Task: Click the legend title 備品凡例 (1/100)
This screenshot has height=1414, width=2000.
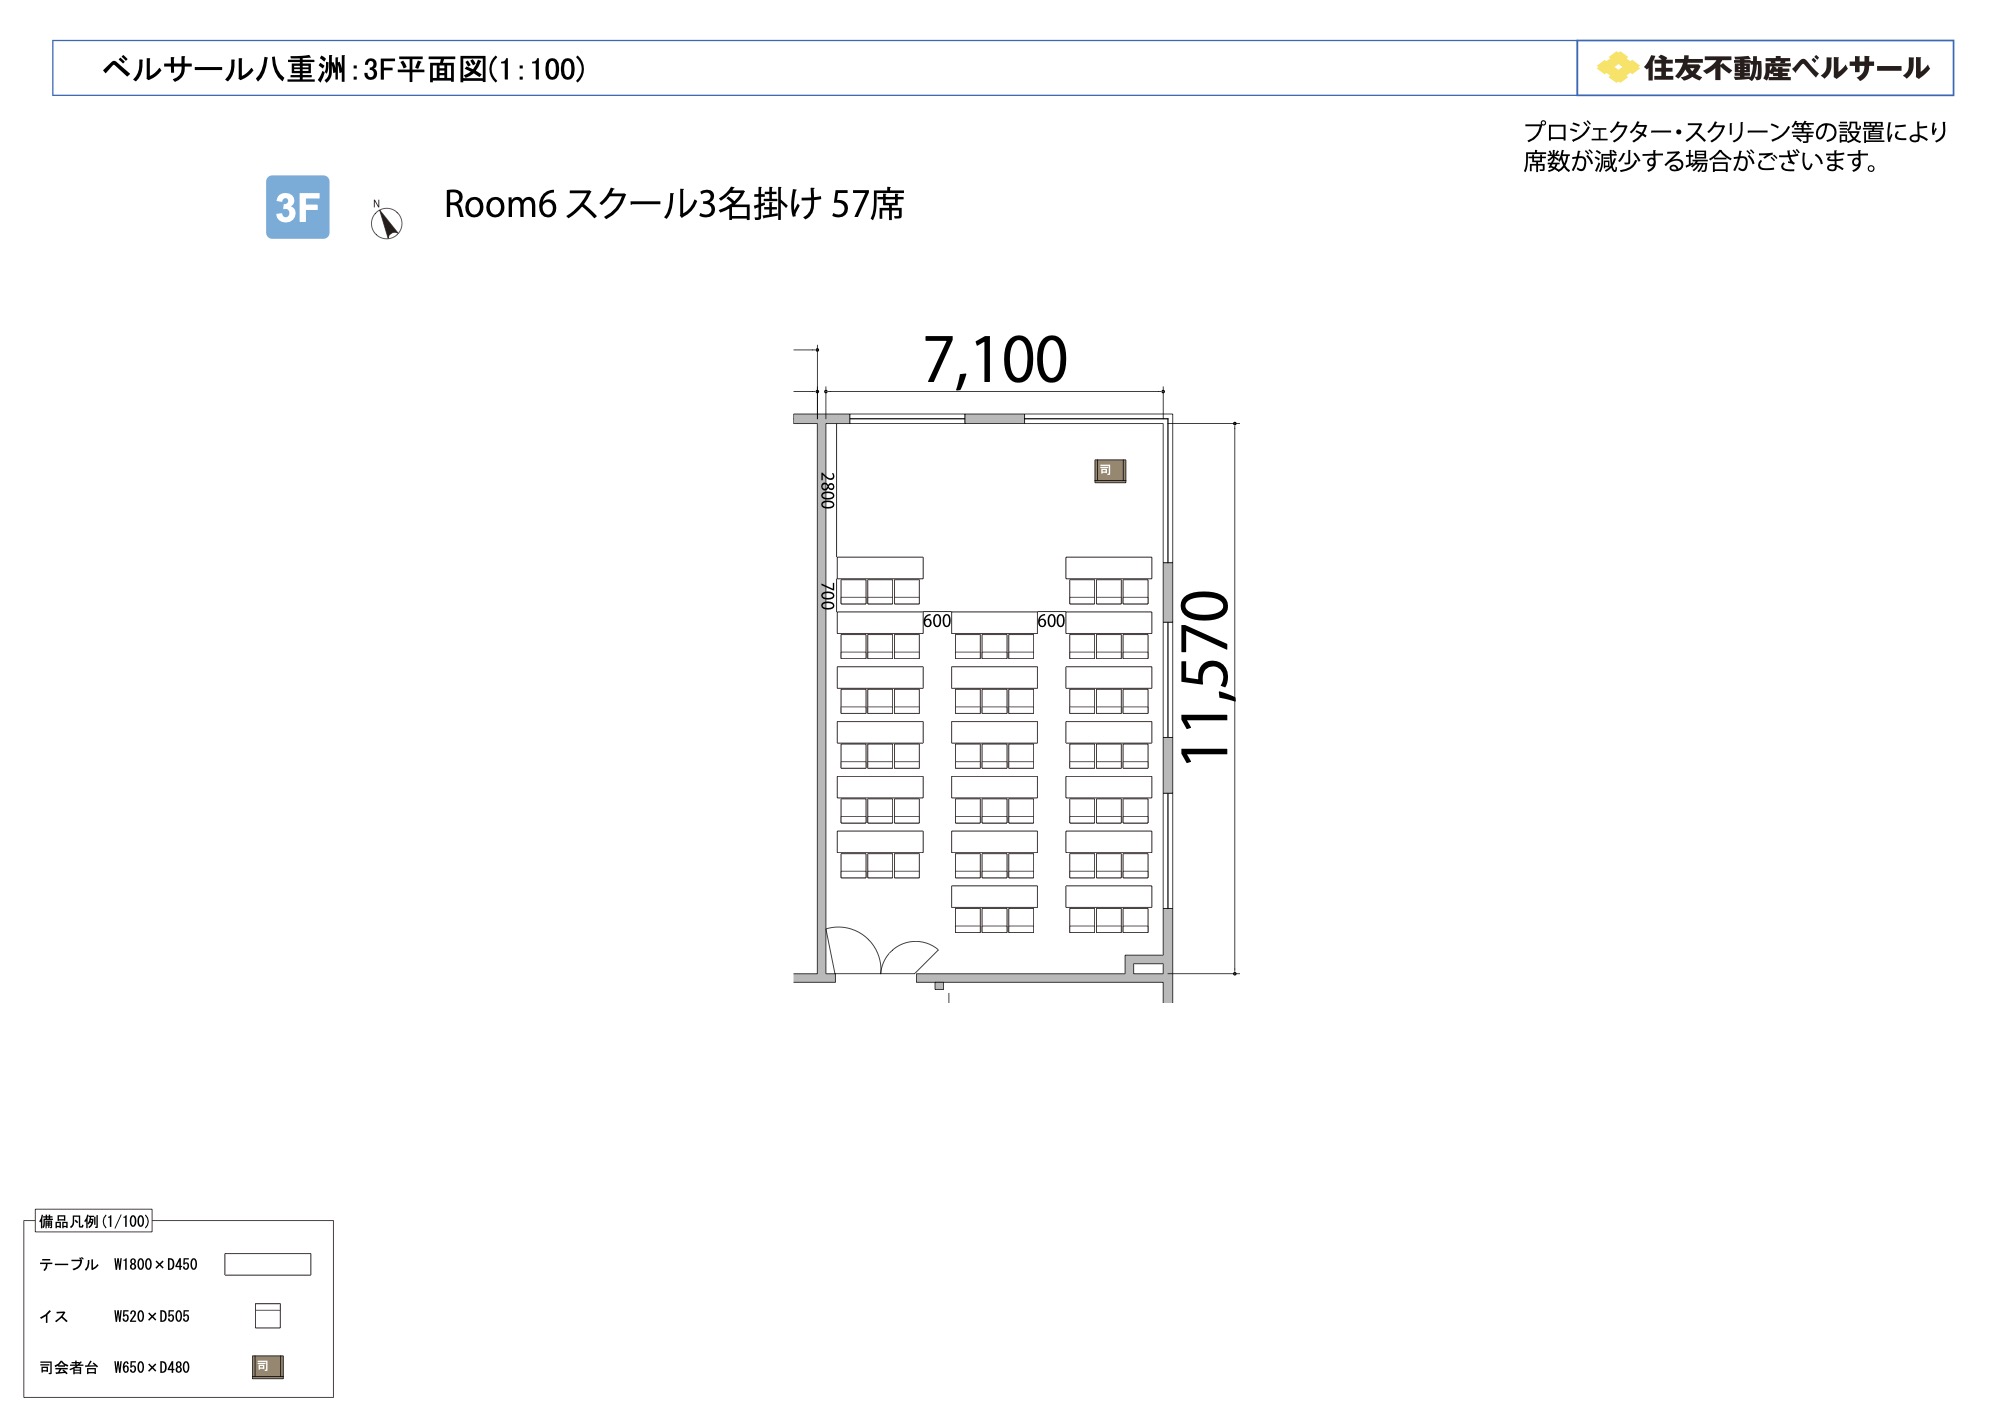Action: [x=94, y=1221]
